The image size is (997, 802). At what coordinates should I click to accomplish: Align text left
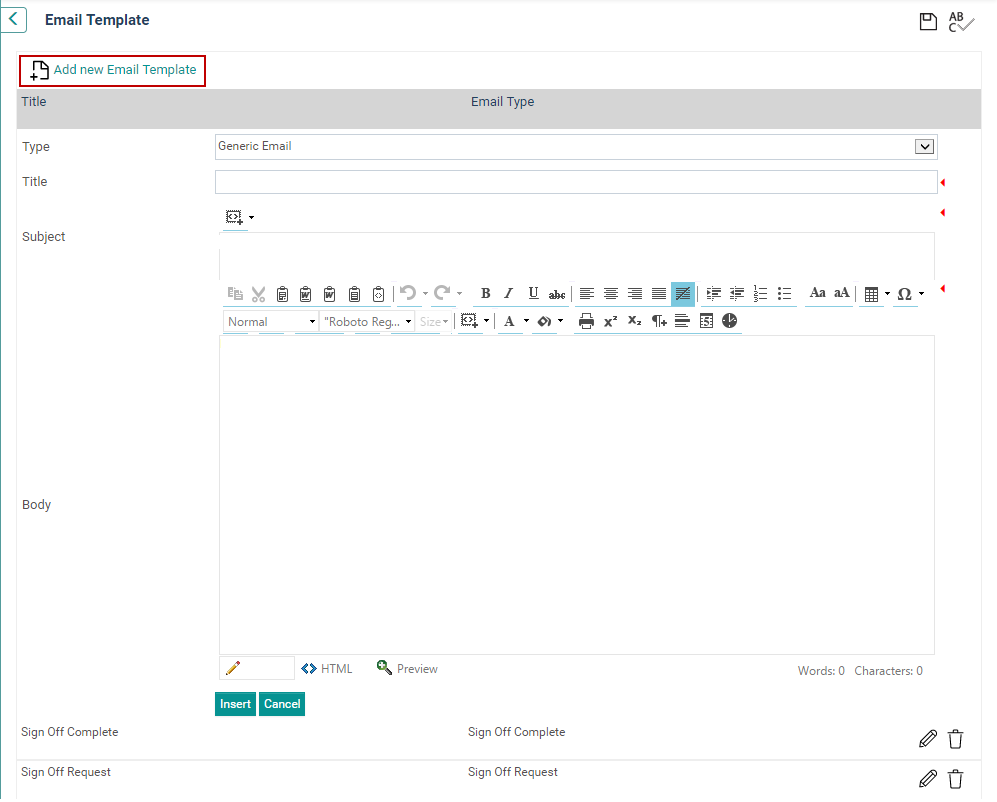[x=586, y=294]
